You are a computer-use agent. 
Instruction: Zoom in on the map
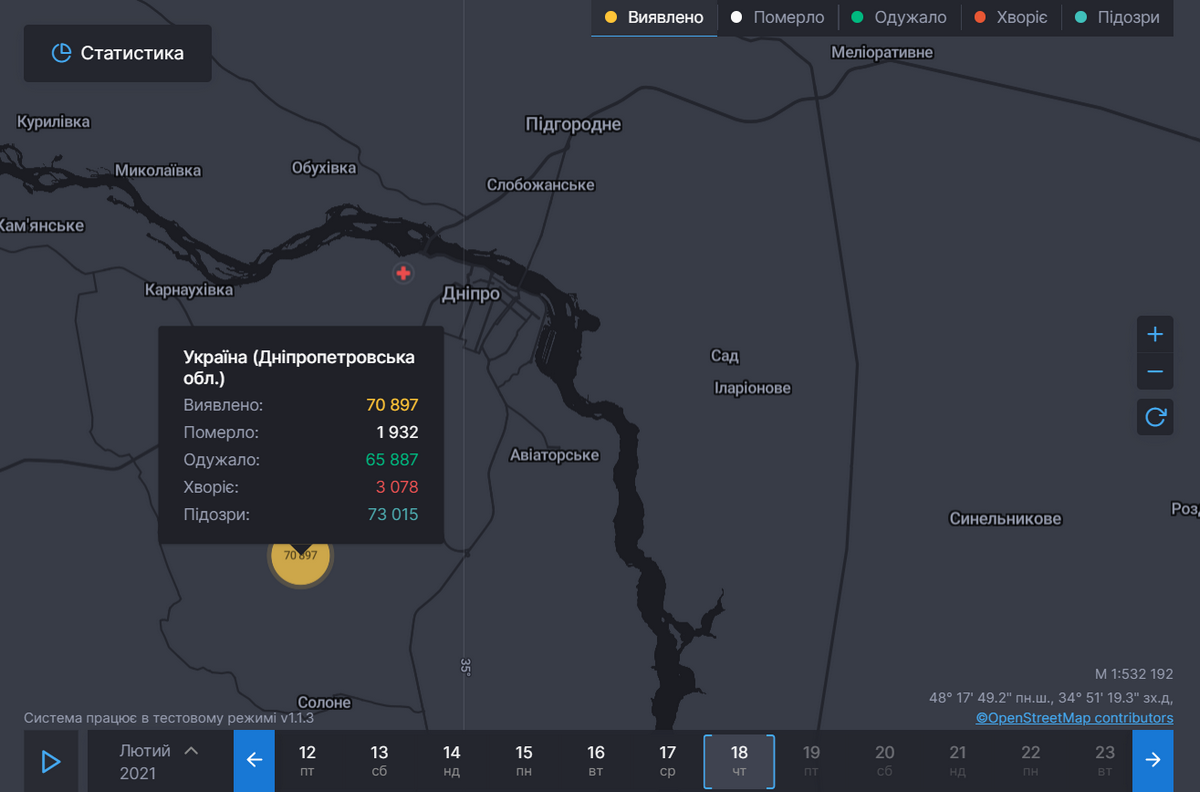tap(1155, 334)
